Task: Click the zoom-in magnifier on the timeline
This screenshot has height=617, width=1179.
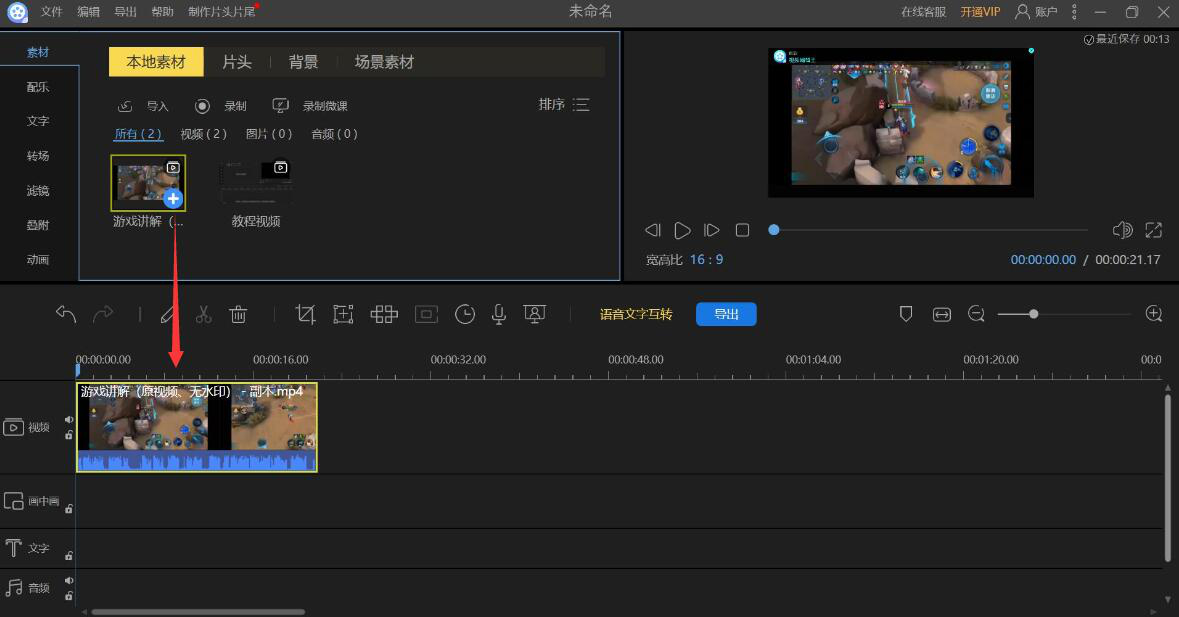Action: click(x=1154, y=314)
